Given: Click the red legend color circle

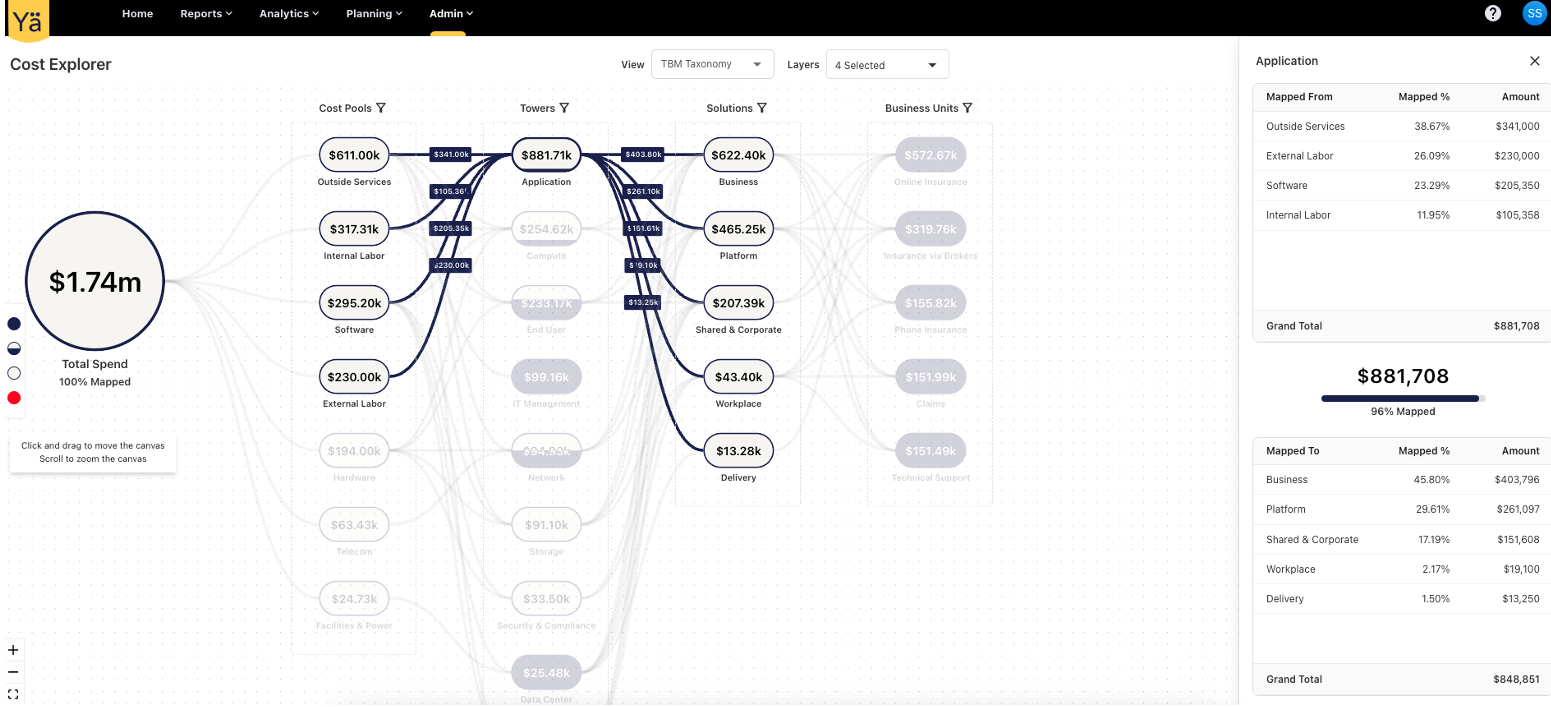Looking at the screenshot, I should (14, 398).
